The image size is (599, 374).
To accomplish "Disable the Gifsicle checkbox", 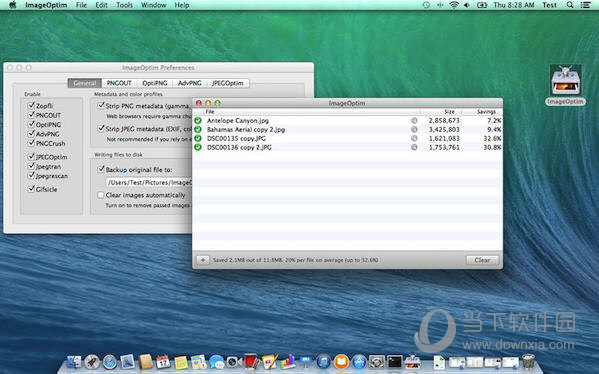I will (x=31, y=189).
